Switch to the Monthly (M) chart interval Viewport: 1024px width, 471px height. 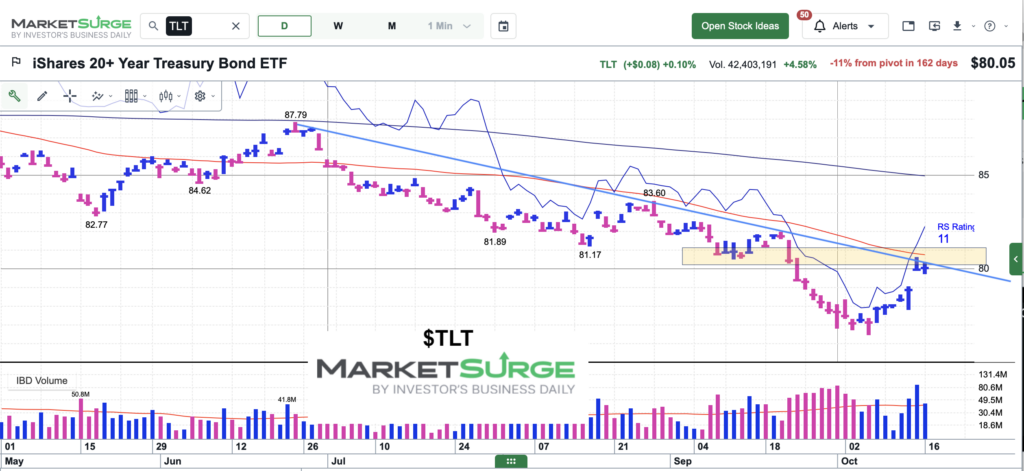(x=392, y=26)
